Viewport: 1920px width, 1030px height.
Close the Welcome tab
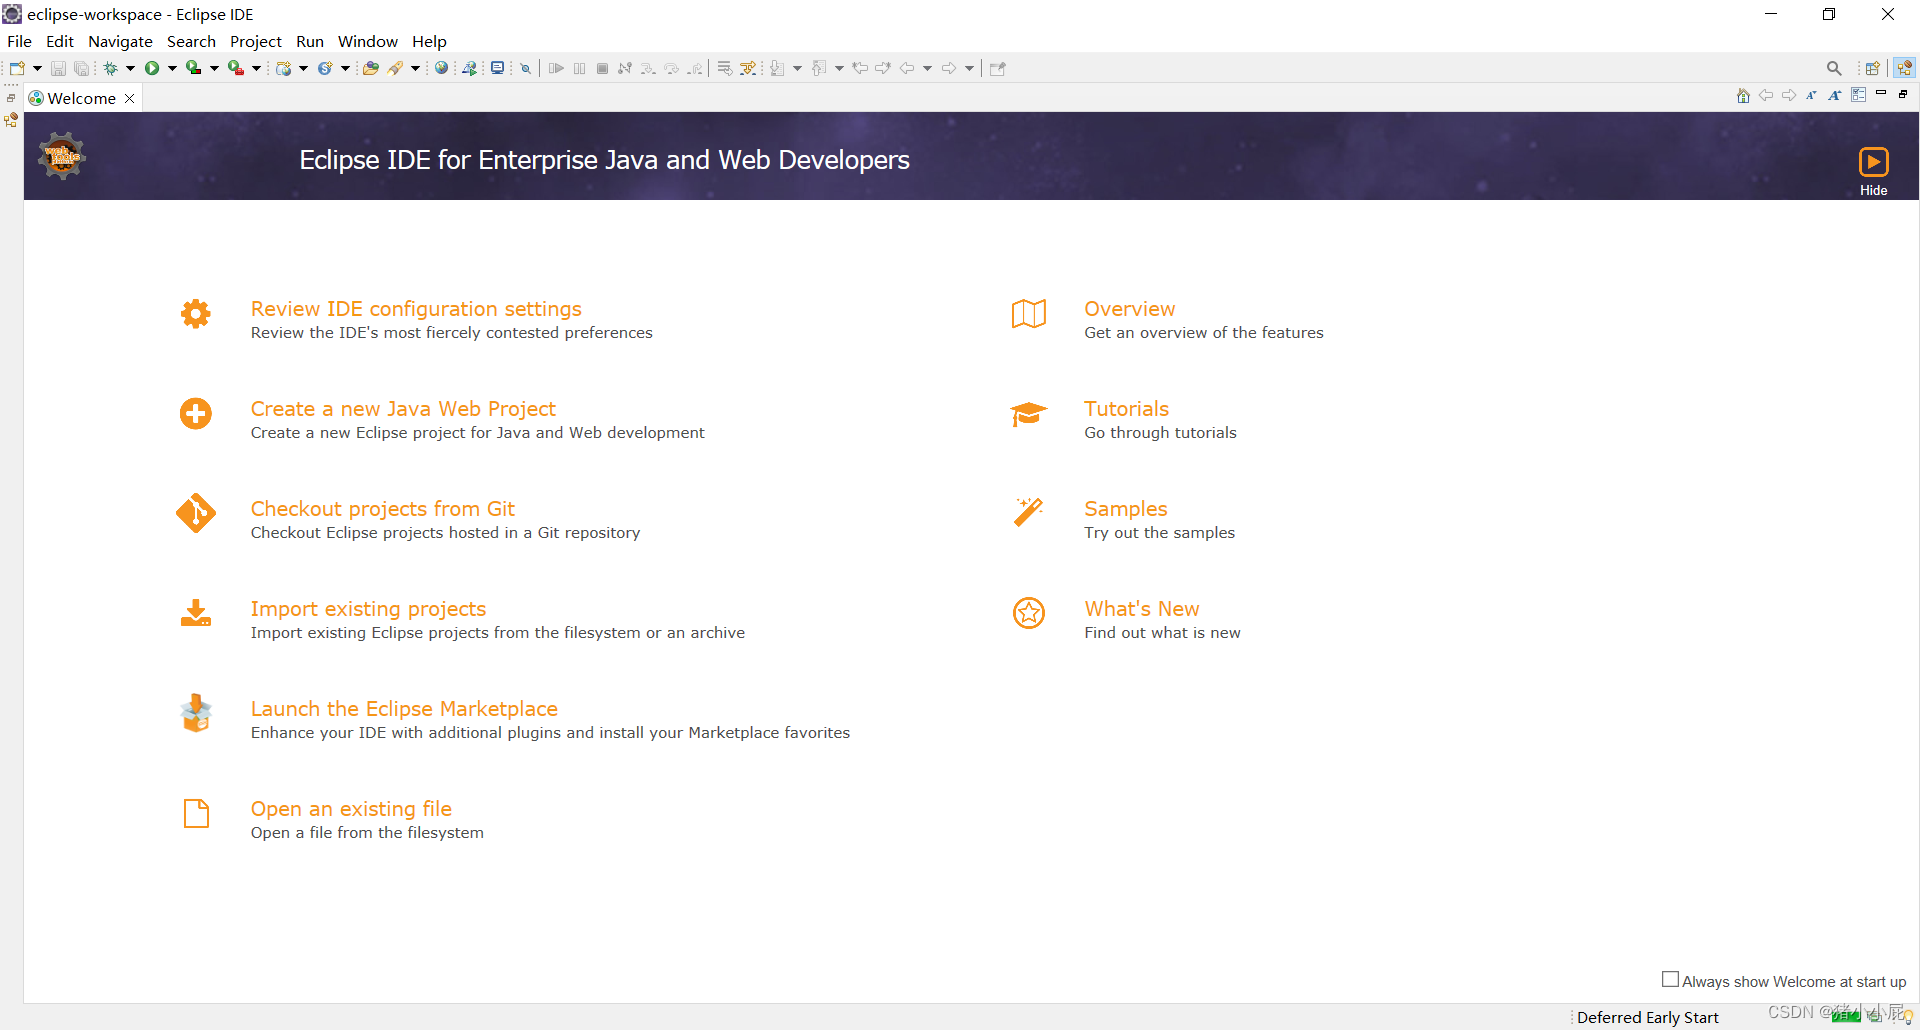coord(129,98)
